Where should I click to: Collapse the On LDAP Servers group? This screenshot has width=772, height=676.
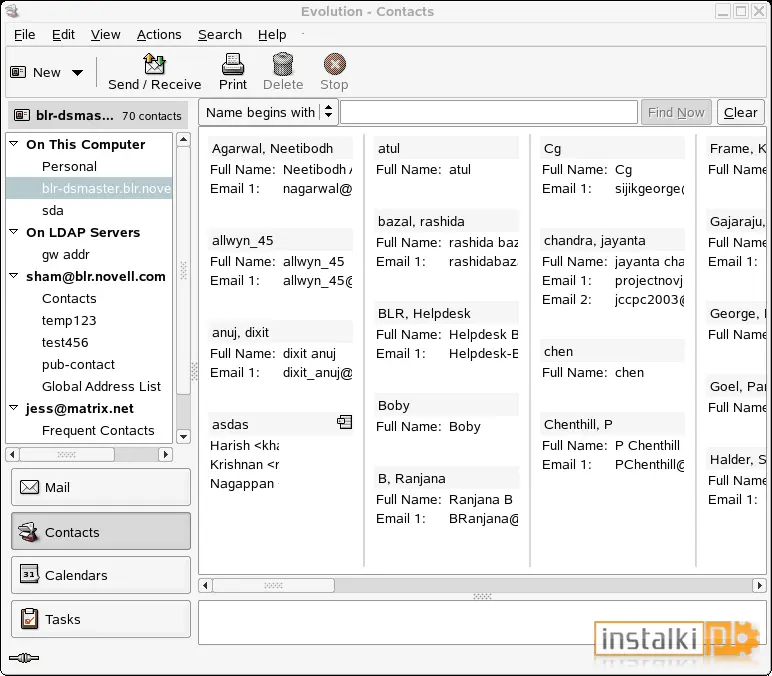tap(14, 231)
